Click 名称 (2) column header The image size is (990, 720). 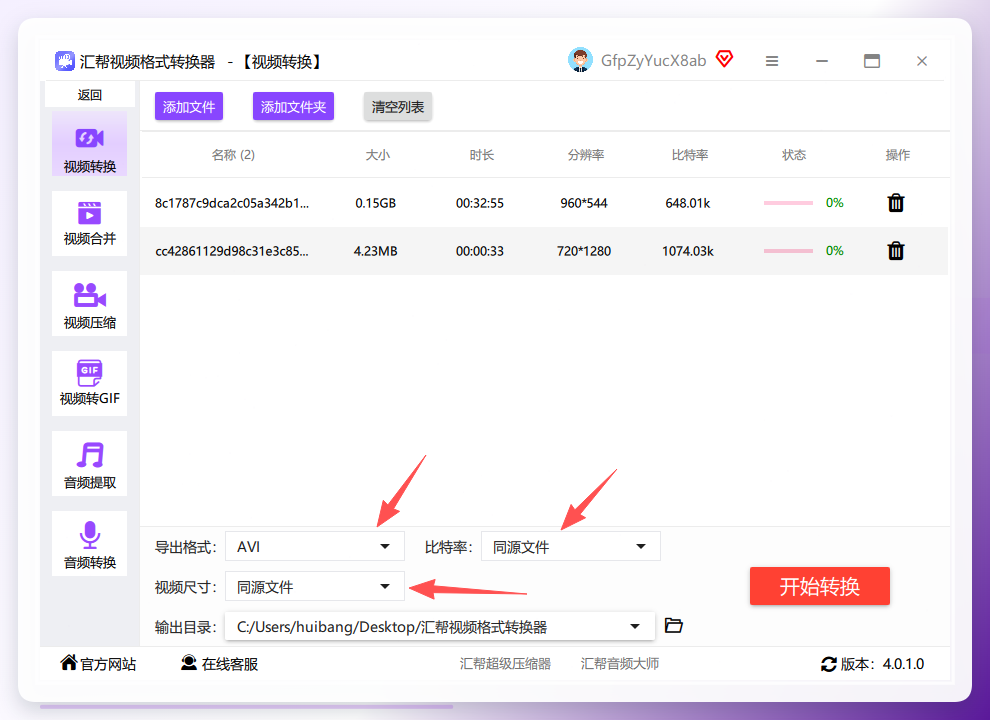[233, 155]
